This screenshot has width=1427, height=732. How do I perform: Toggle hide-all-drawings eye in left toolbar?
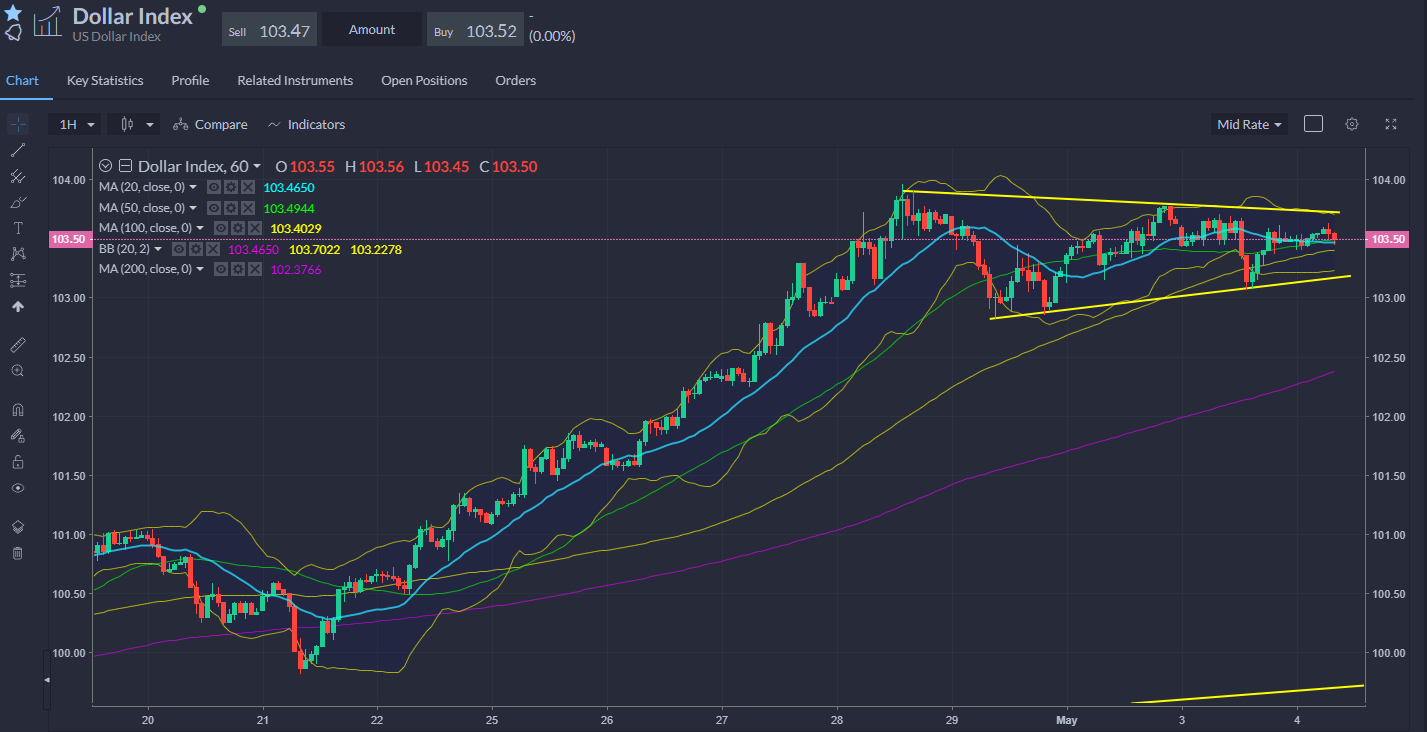click(17, 488)
